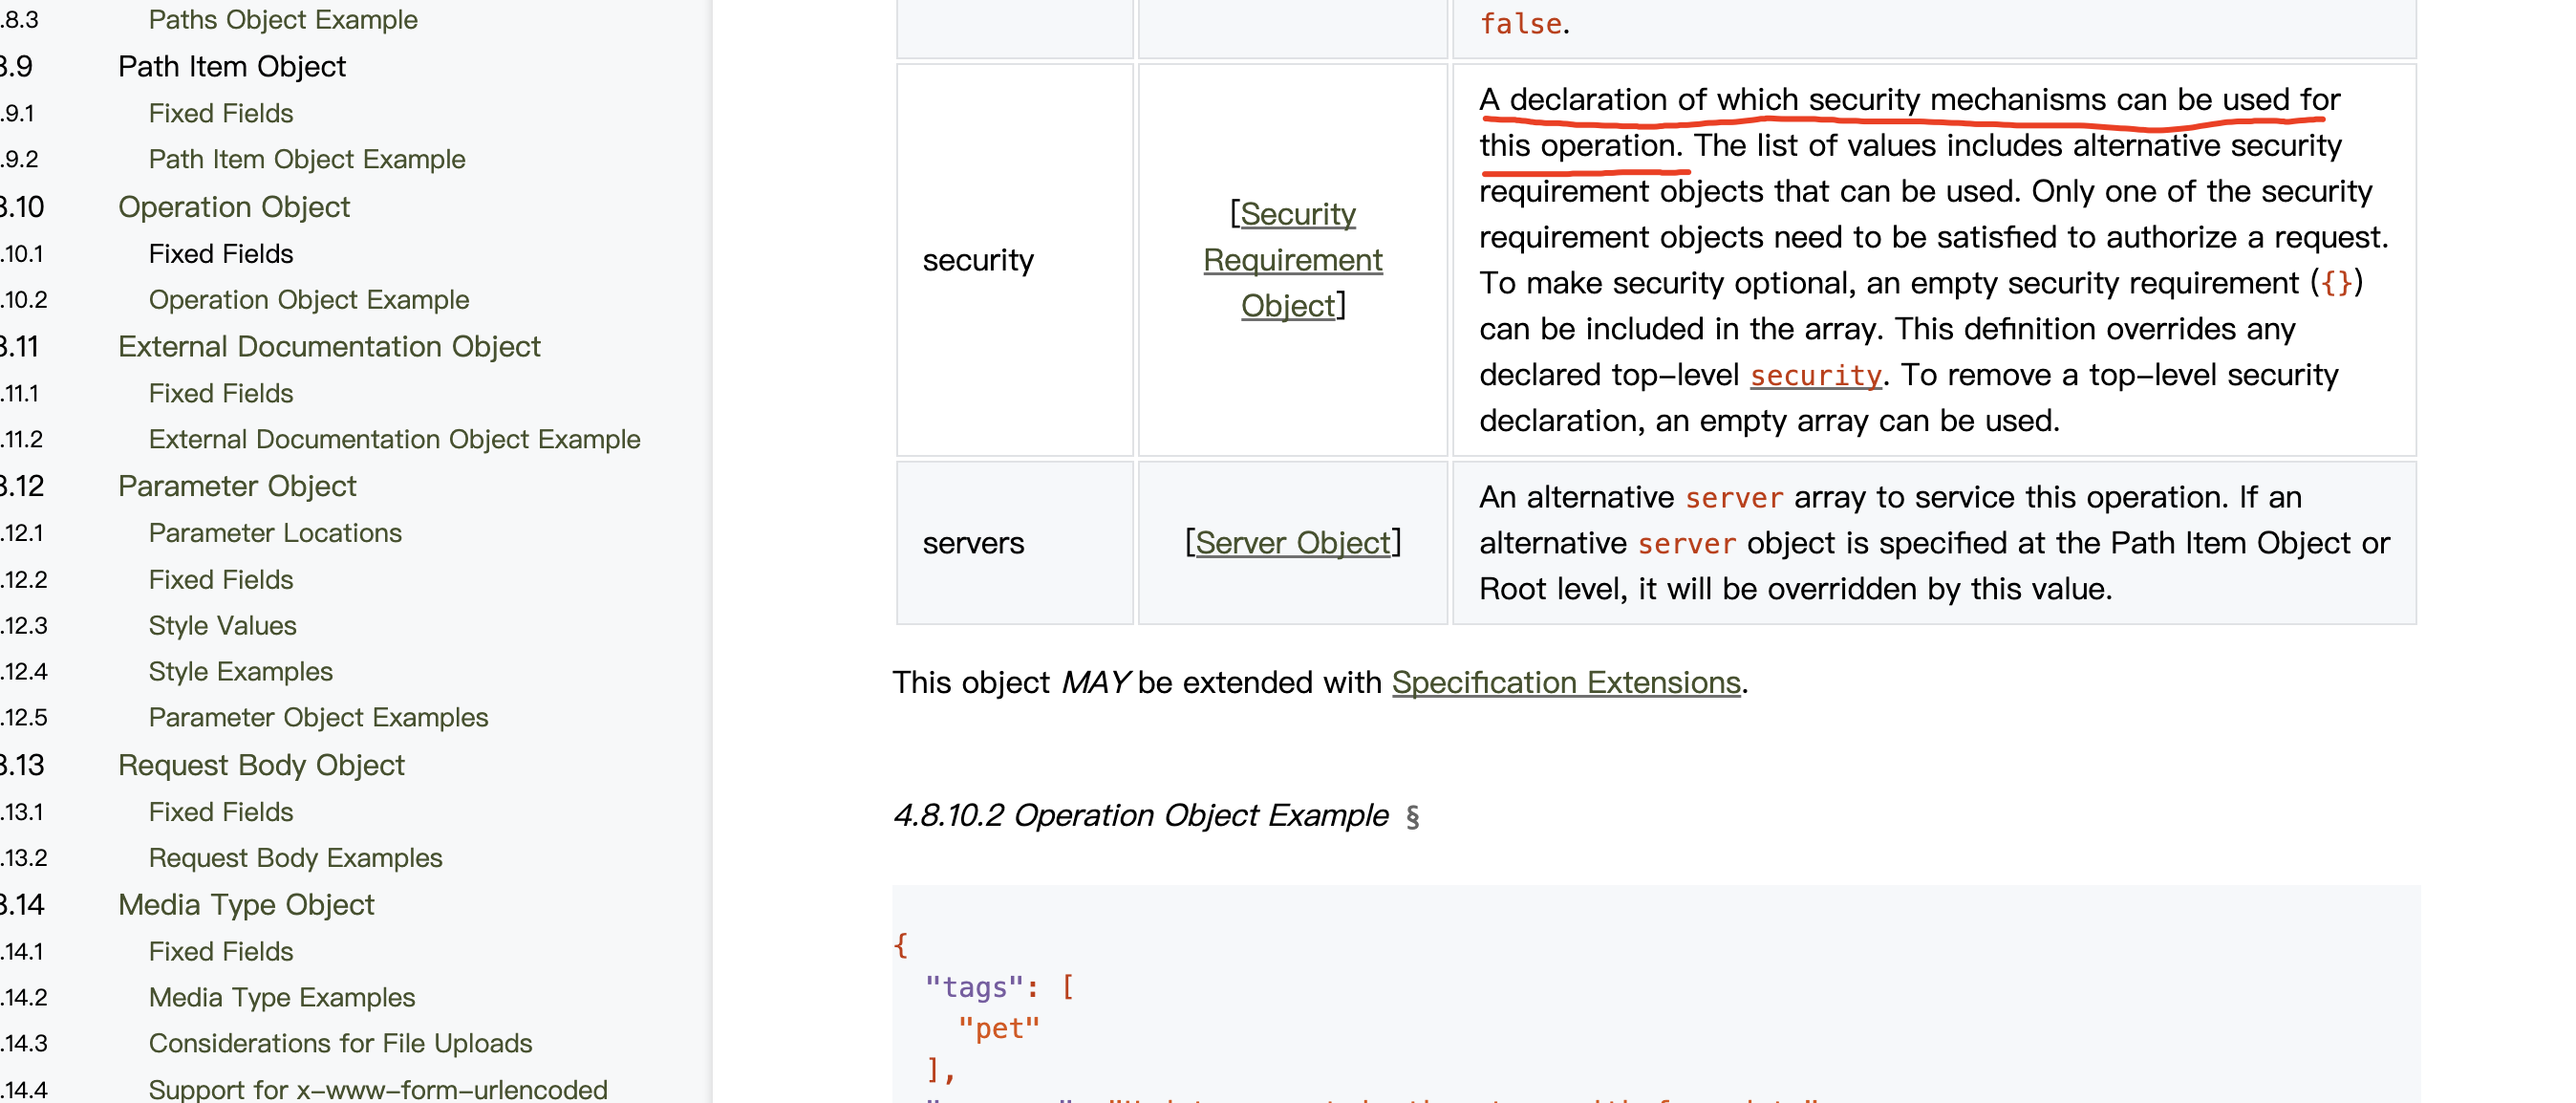Screen dimensions: 2576x1103
Task: Follow the Security Requirement Object link
Action: [1293, 260]
